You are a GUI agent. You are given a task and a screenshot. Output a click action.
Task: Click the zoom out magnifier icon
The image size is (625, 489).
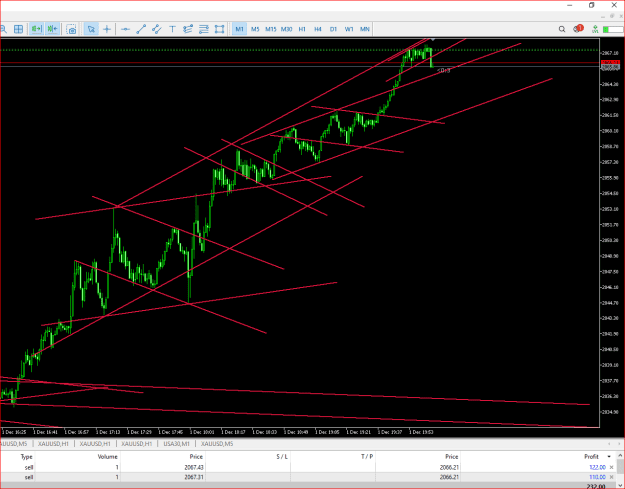click(2, 29)
